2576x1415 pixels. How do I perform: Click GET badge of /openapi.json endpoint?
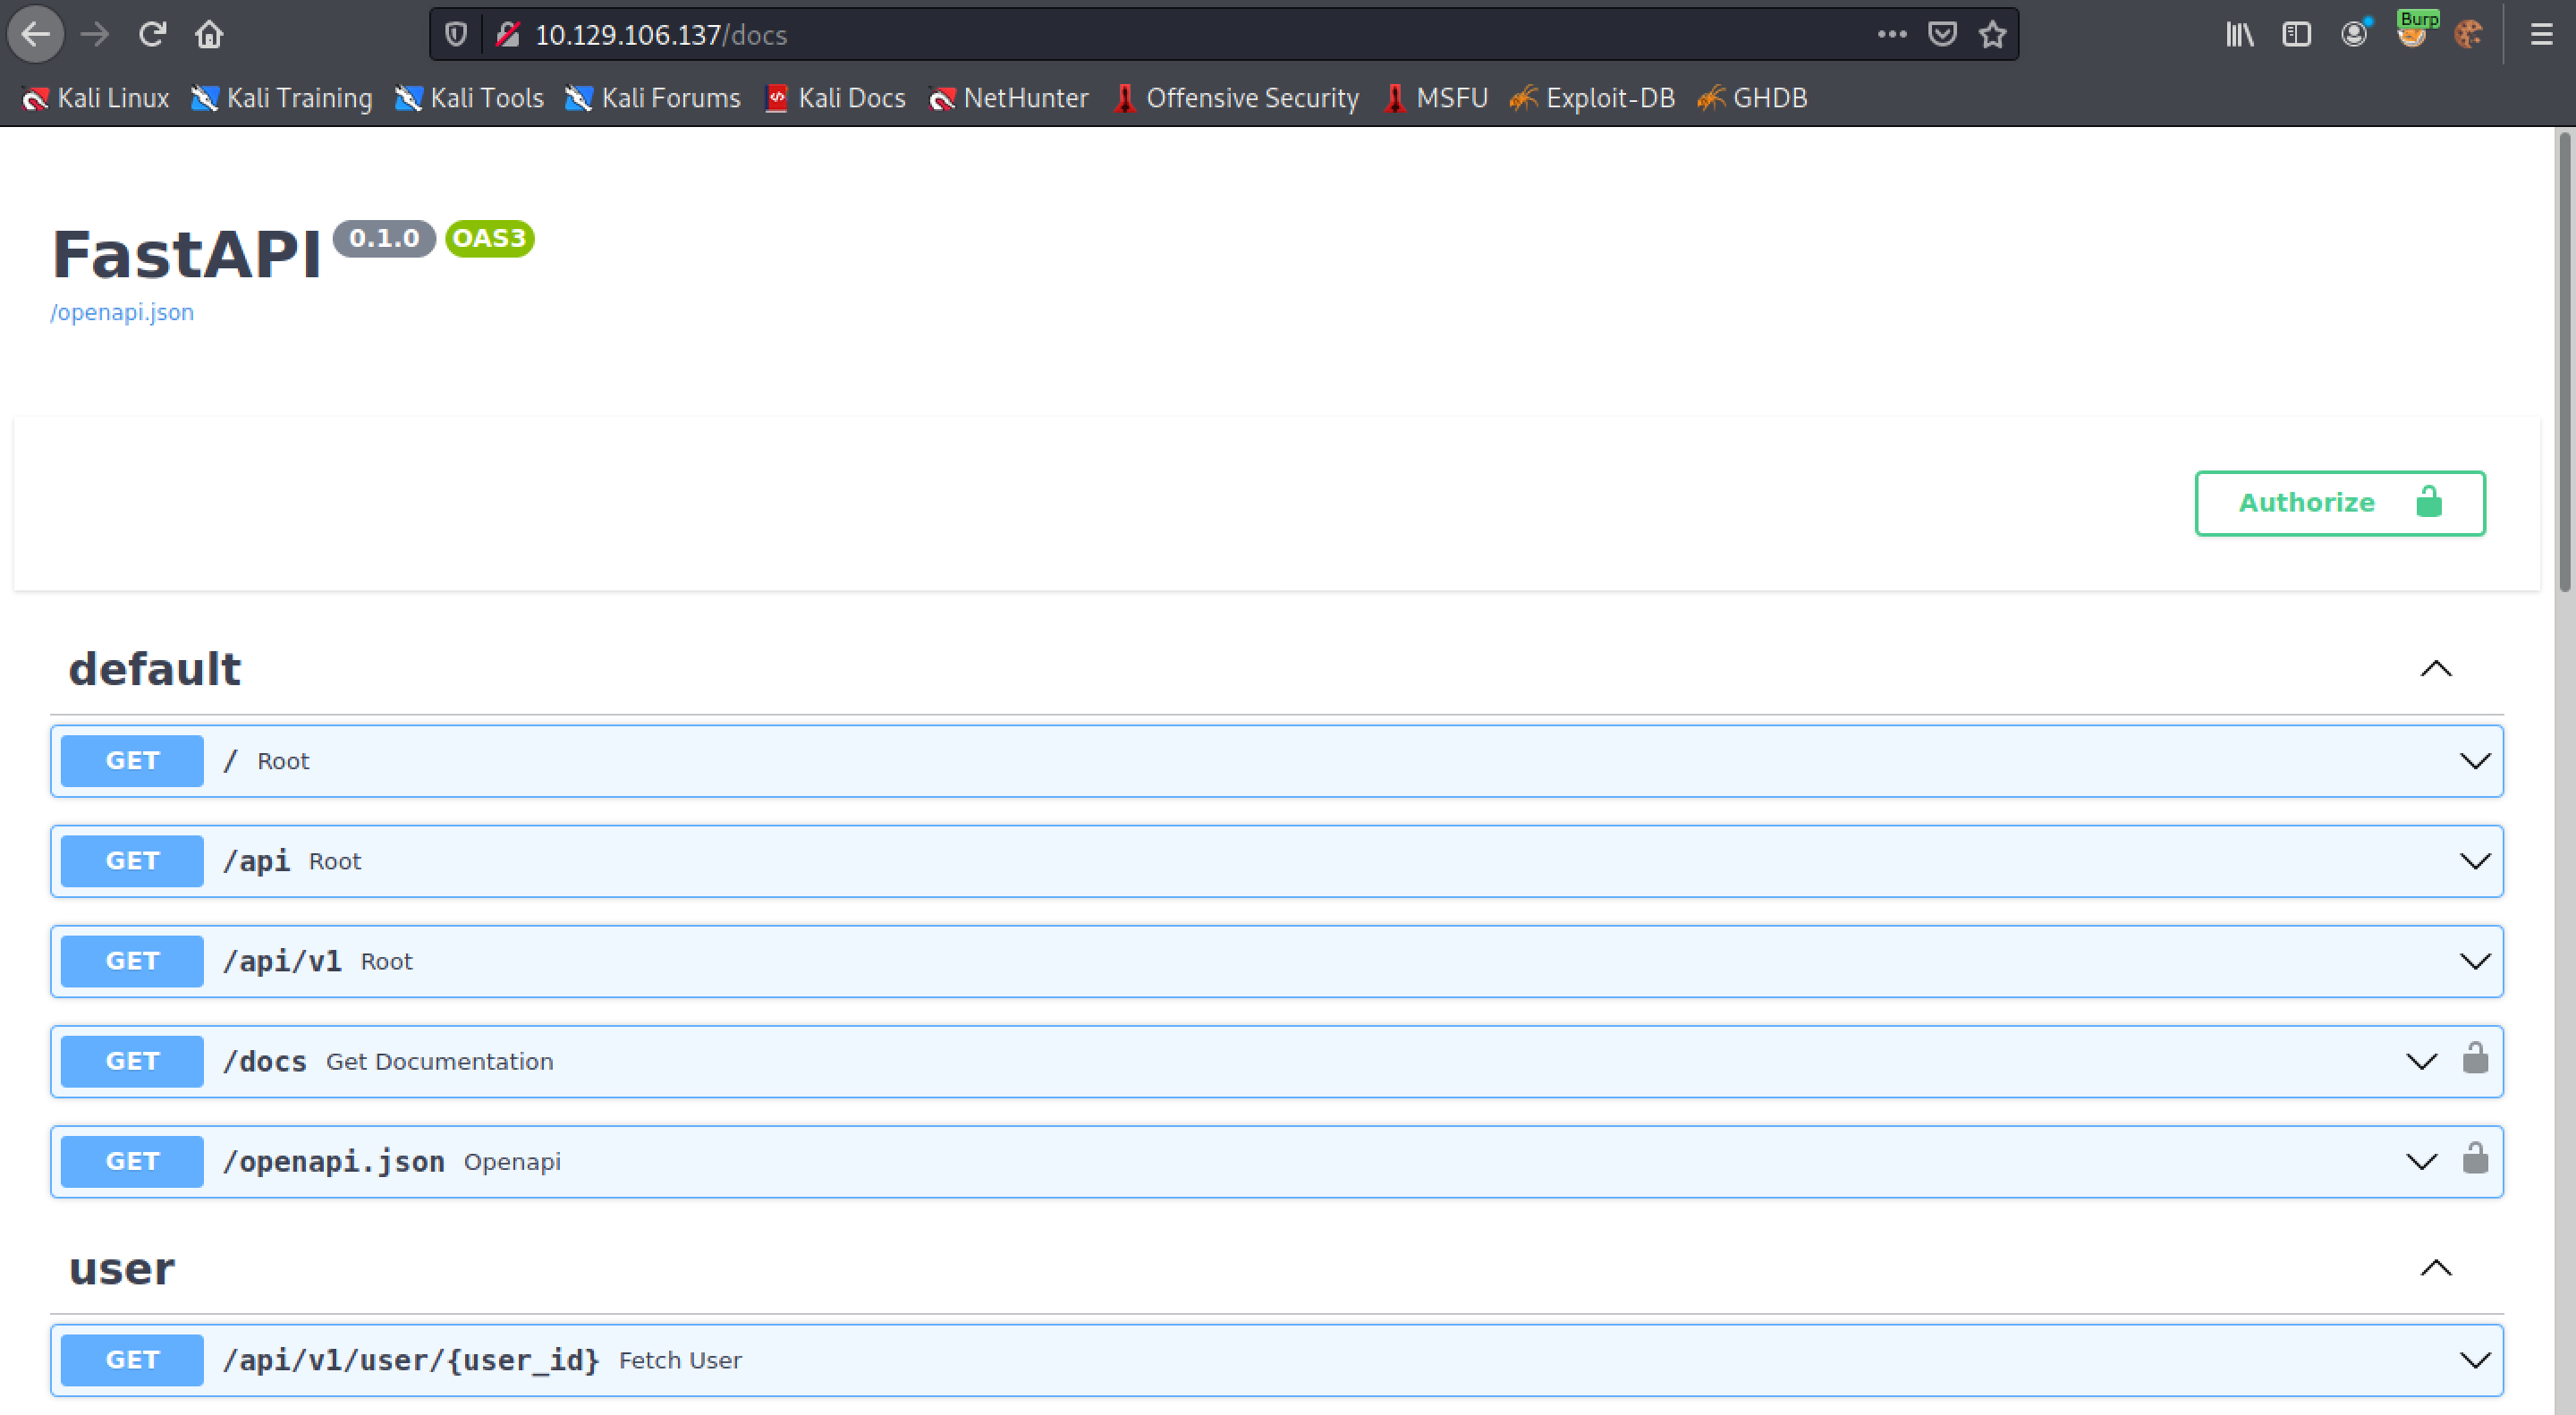pyautogui.click(x=132, y=1161)
